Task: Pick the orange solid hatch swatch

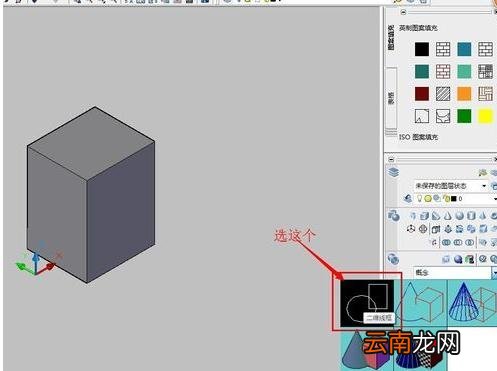Action: coord(464,94)
